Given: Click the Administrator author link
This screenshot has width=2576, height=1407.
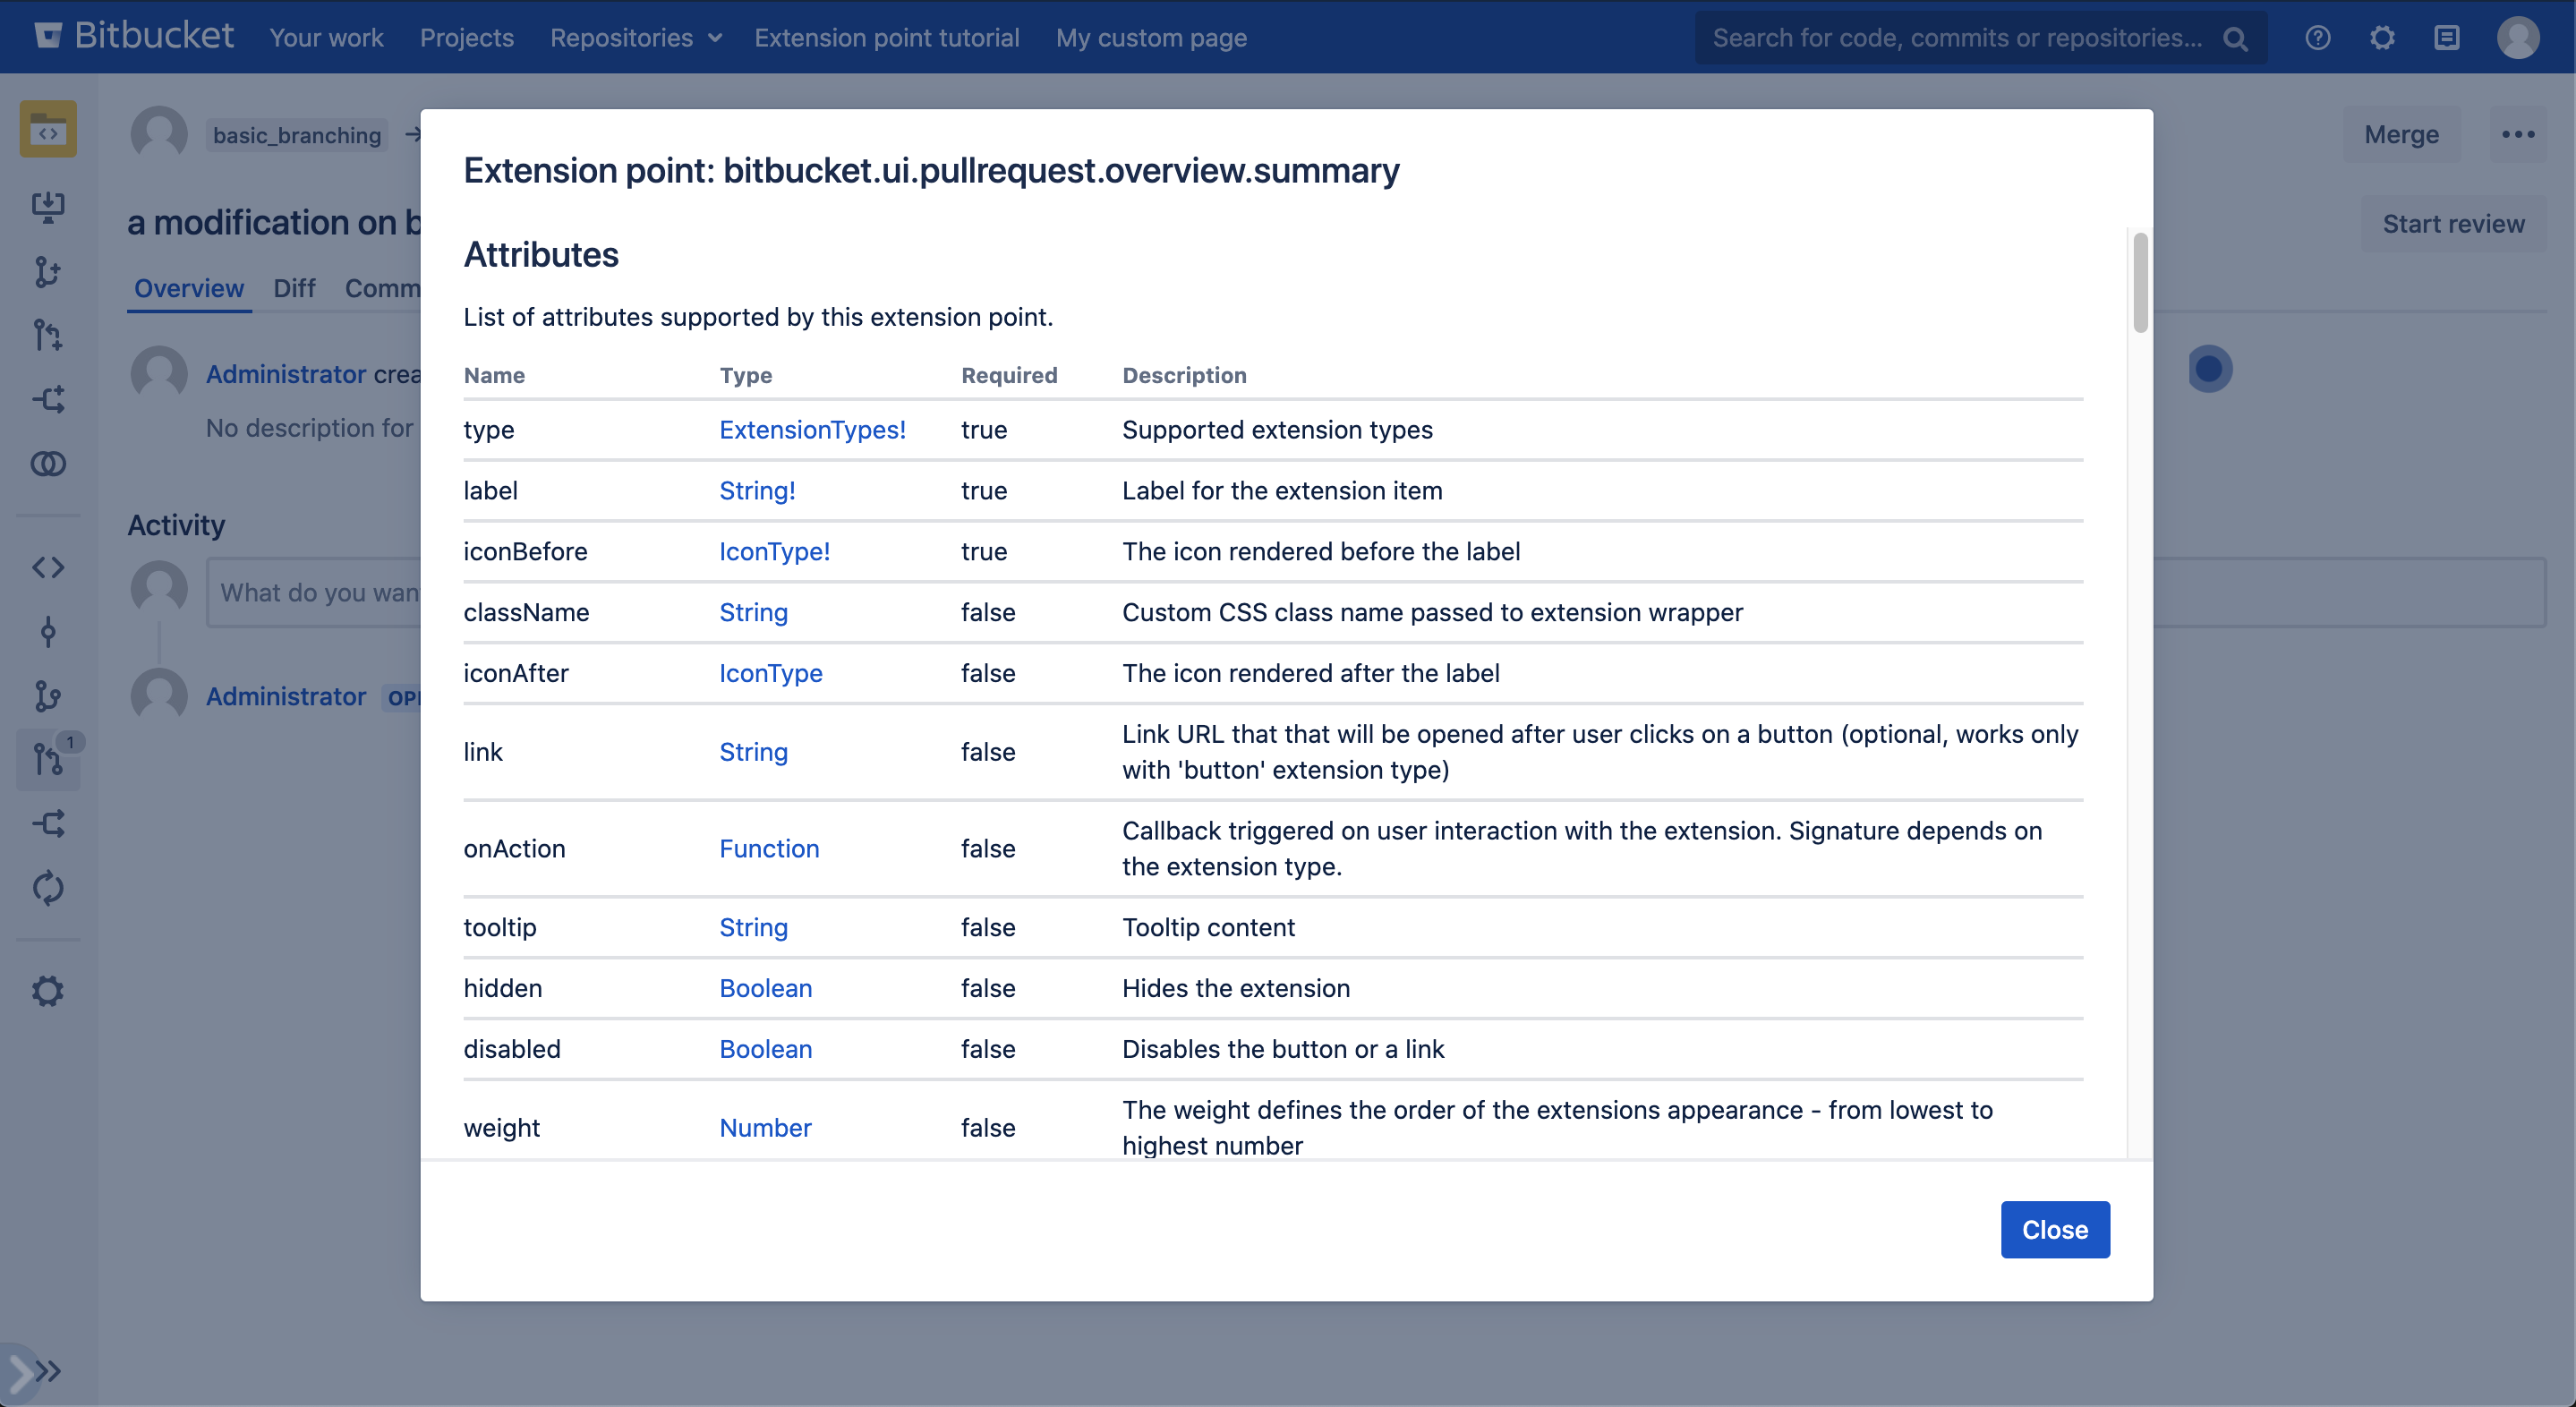Looking at the screenshot, I should coord(285,373).
